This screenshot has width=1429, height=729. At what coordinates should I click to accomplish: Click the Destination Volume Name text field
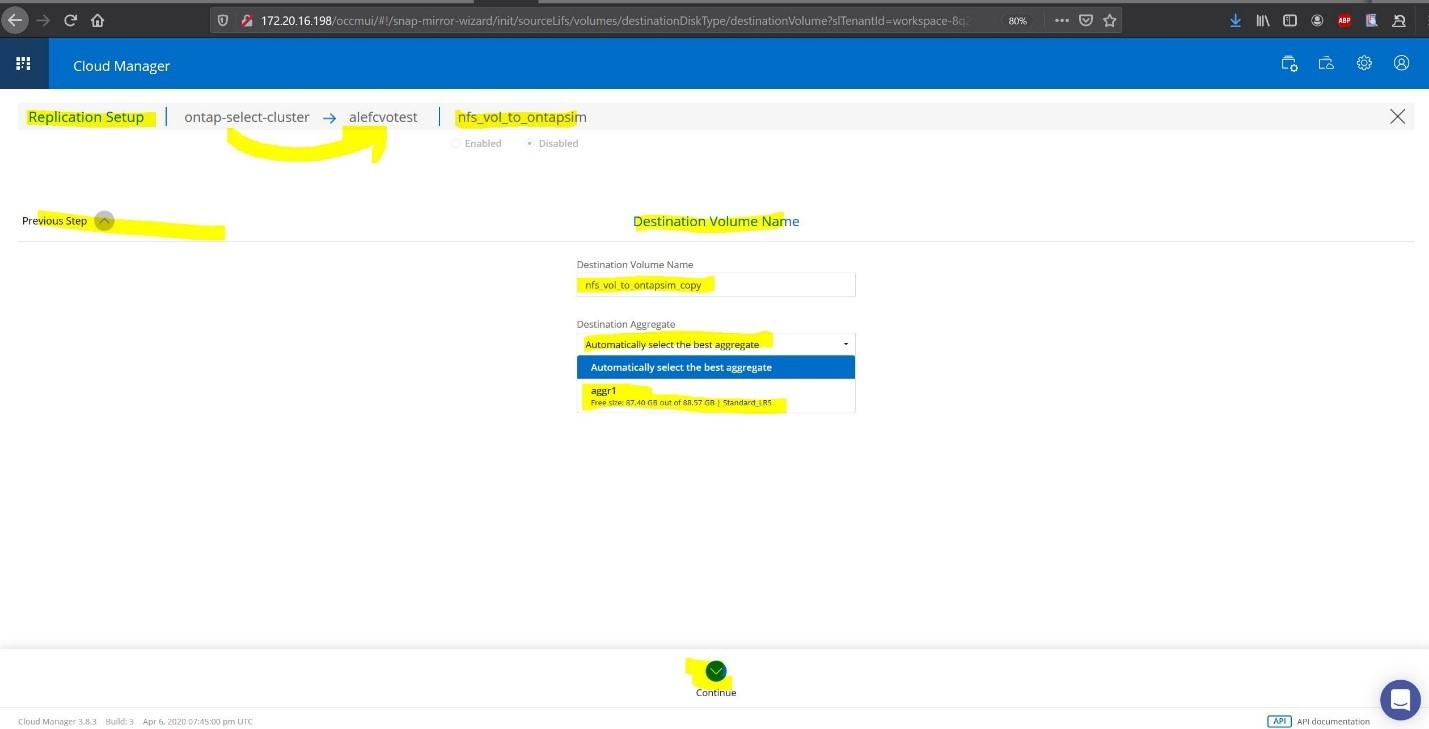pos(716,285)
